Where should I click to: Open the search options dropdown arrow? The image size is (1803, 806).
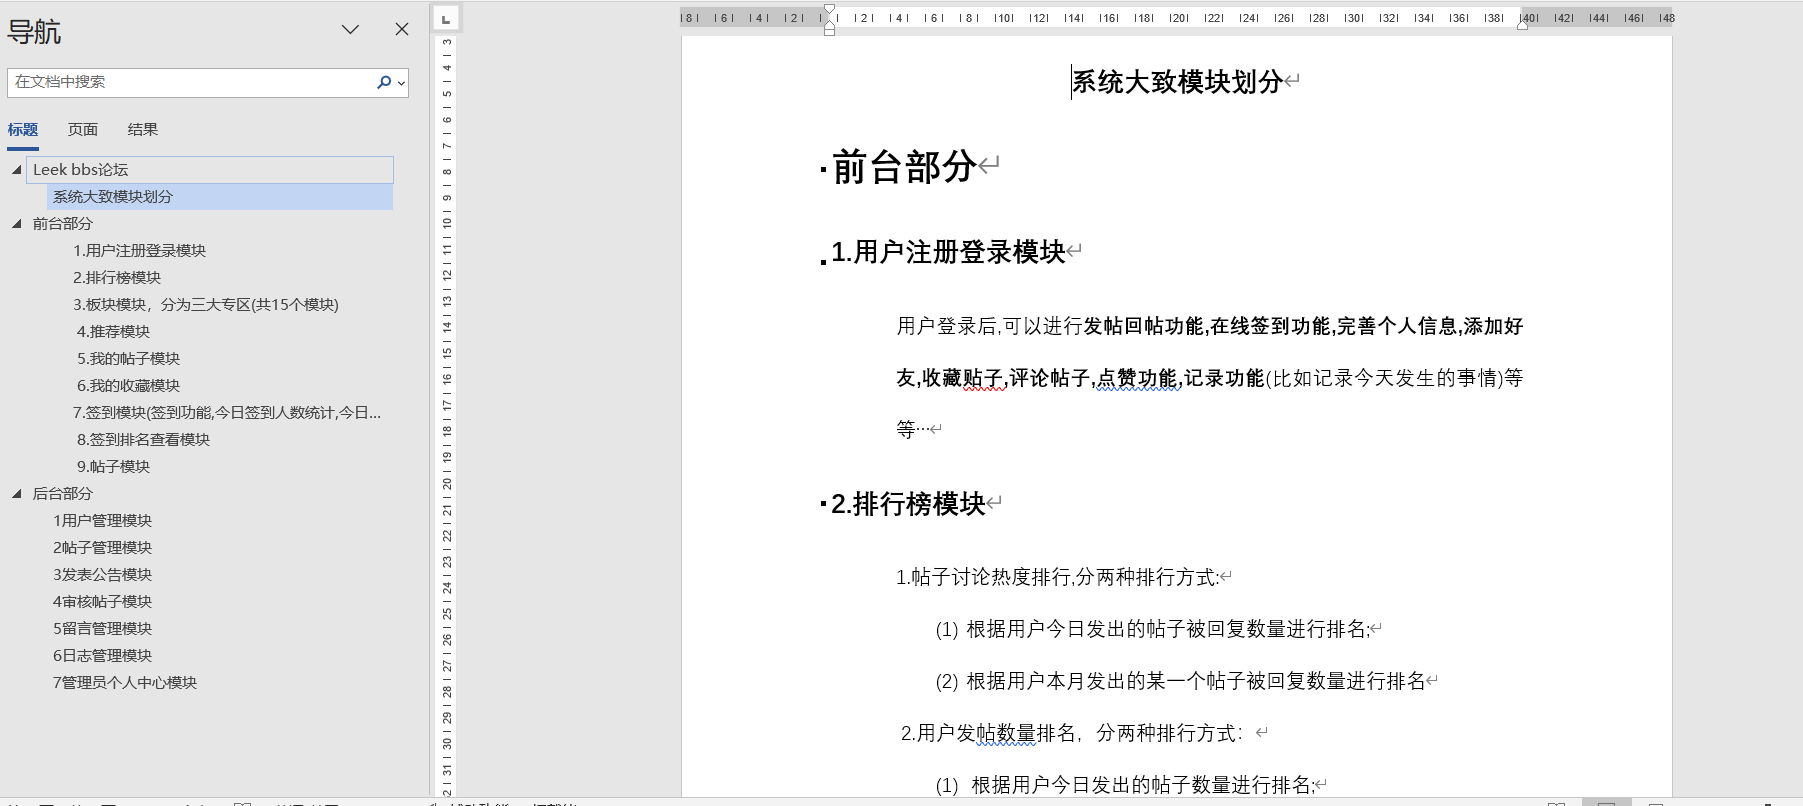coord(402,83)
